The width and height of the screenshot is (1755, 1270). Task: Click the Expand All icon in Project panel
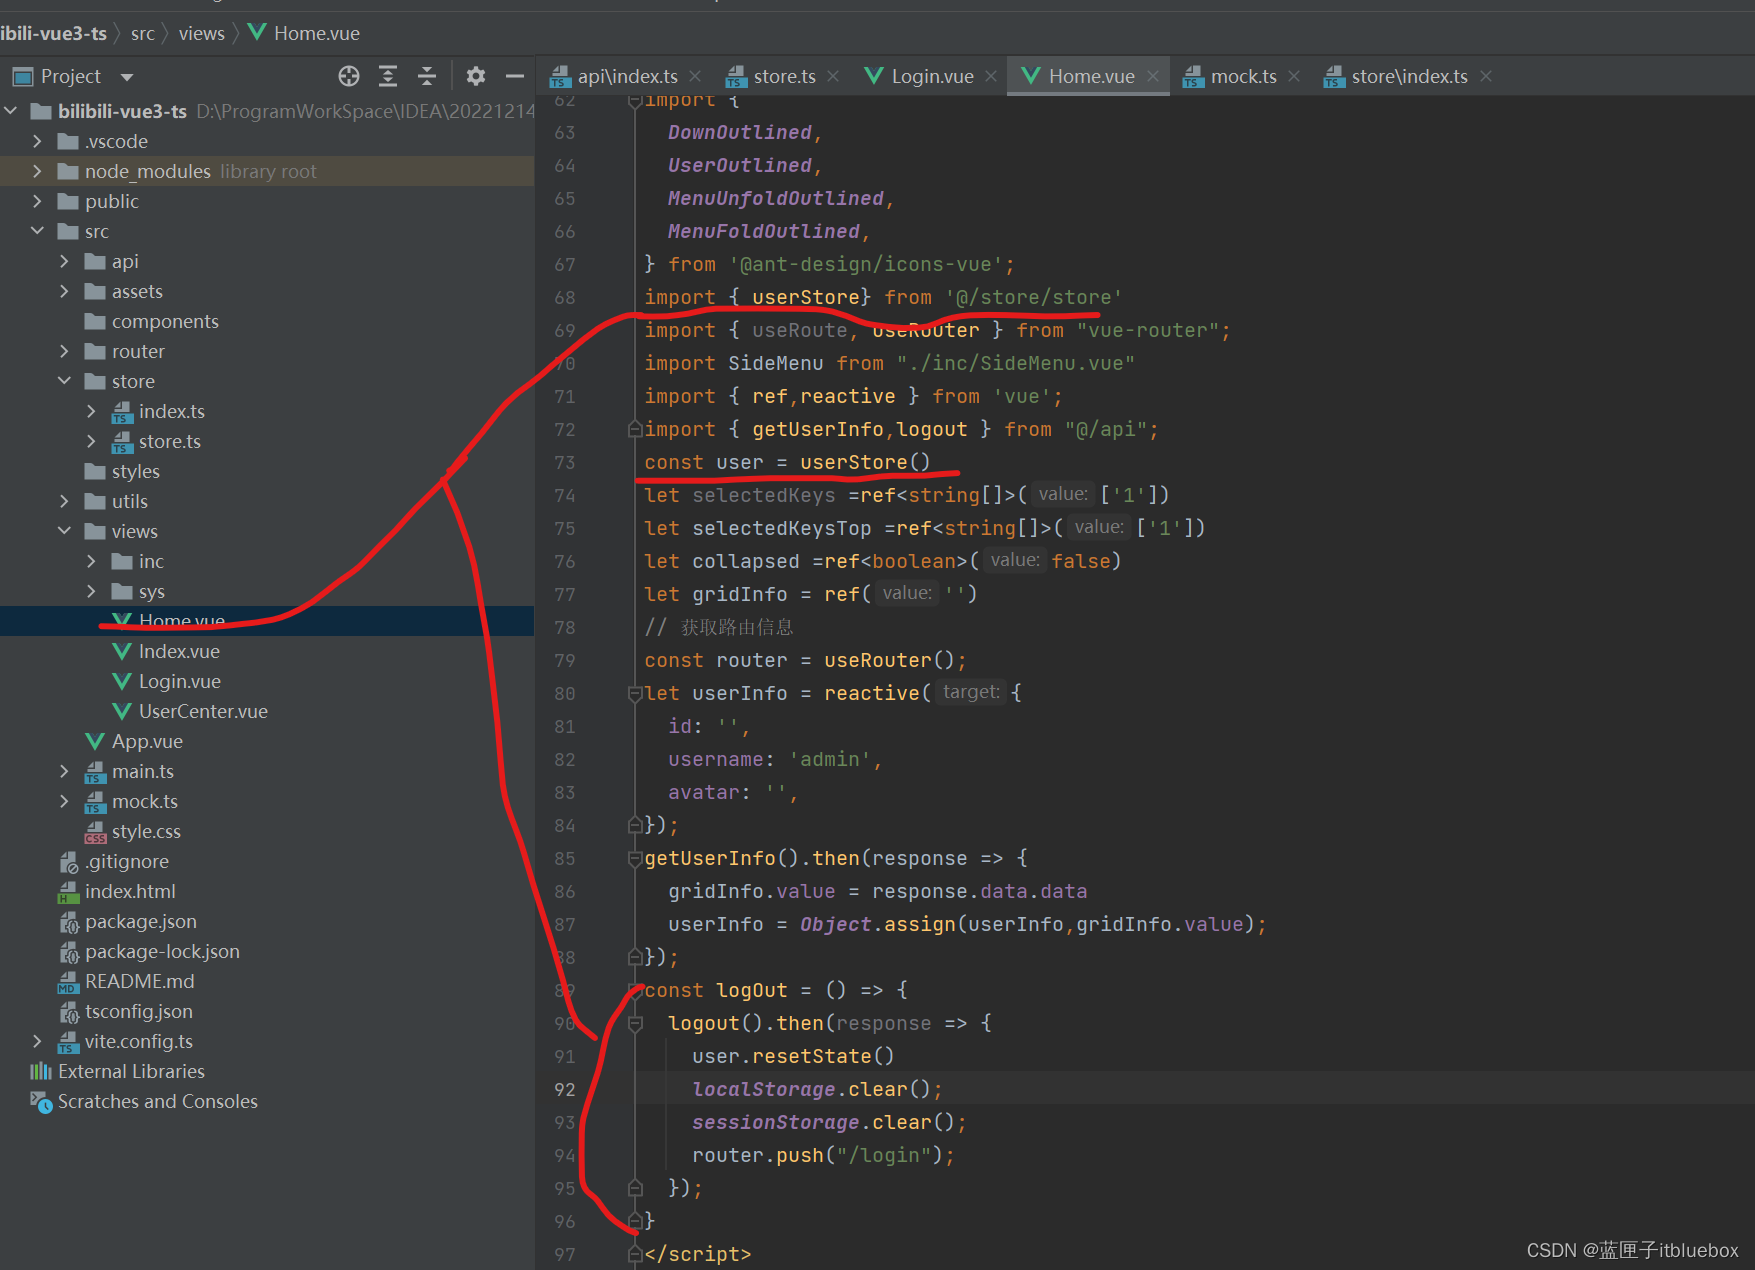(x=388, y=76)
